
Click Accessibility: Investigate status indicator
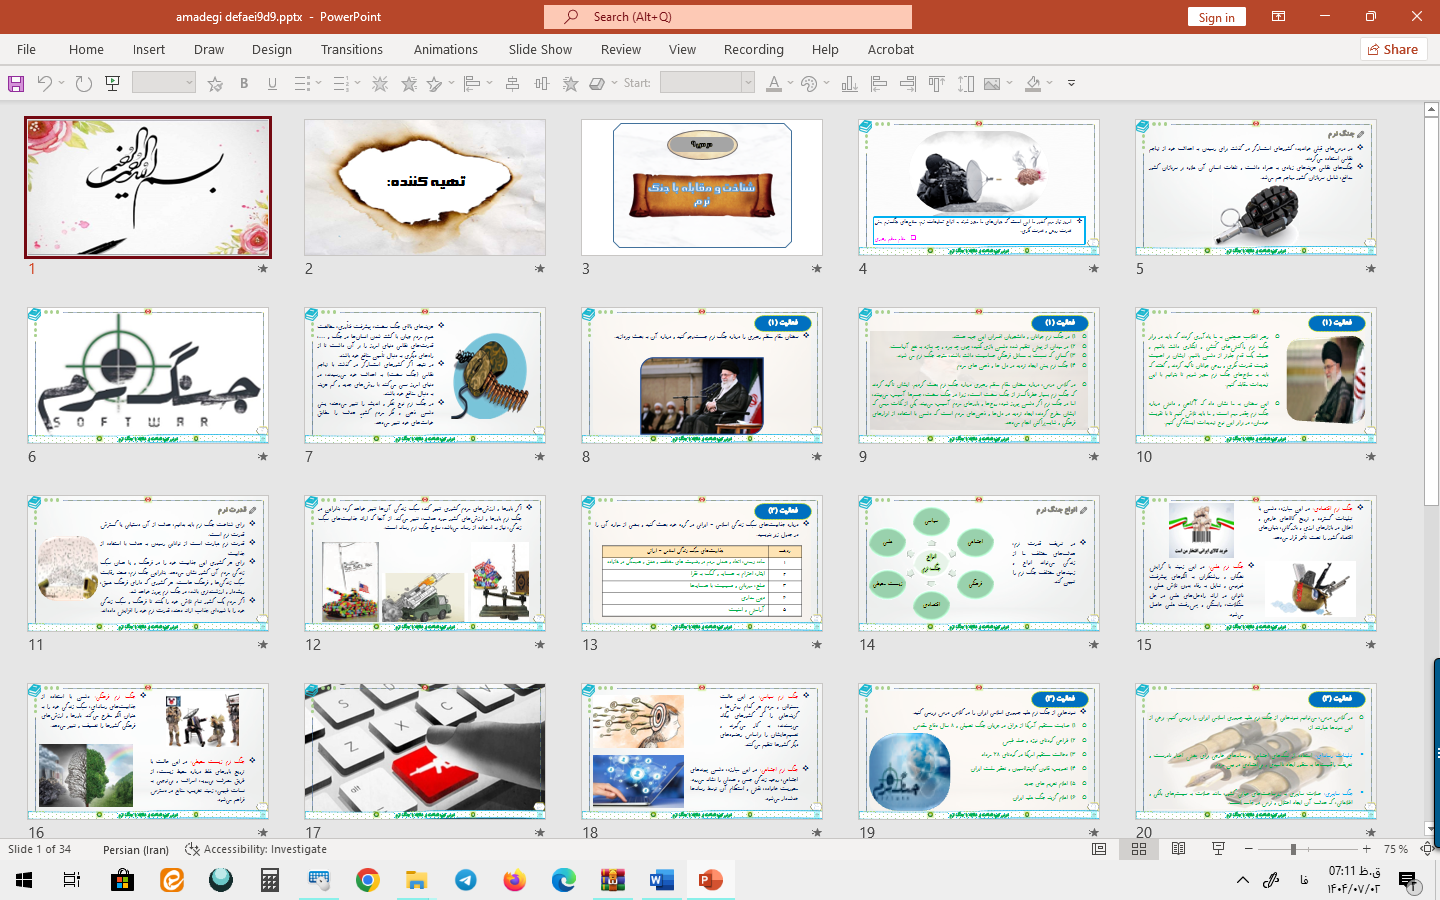256,849
